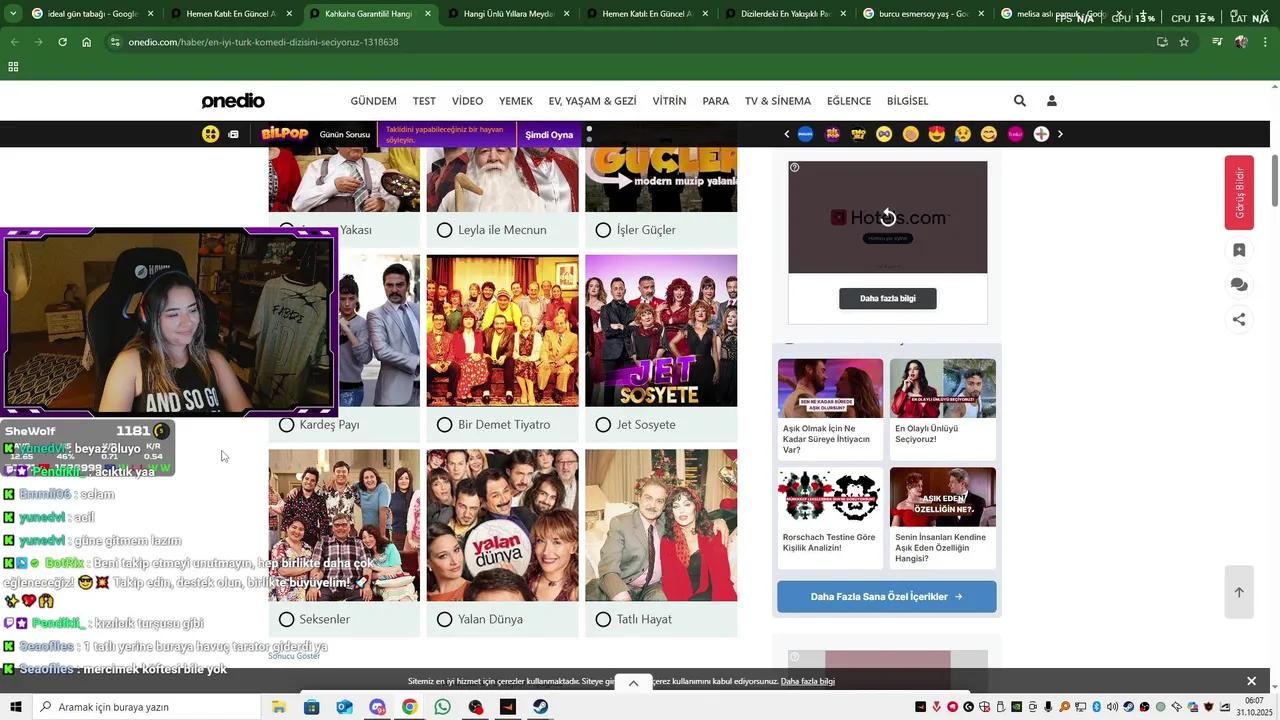Click the blue Philips channel icon
The width and height of the screenshot is (1280, 720).
[x=805, y=134]
